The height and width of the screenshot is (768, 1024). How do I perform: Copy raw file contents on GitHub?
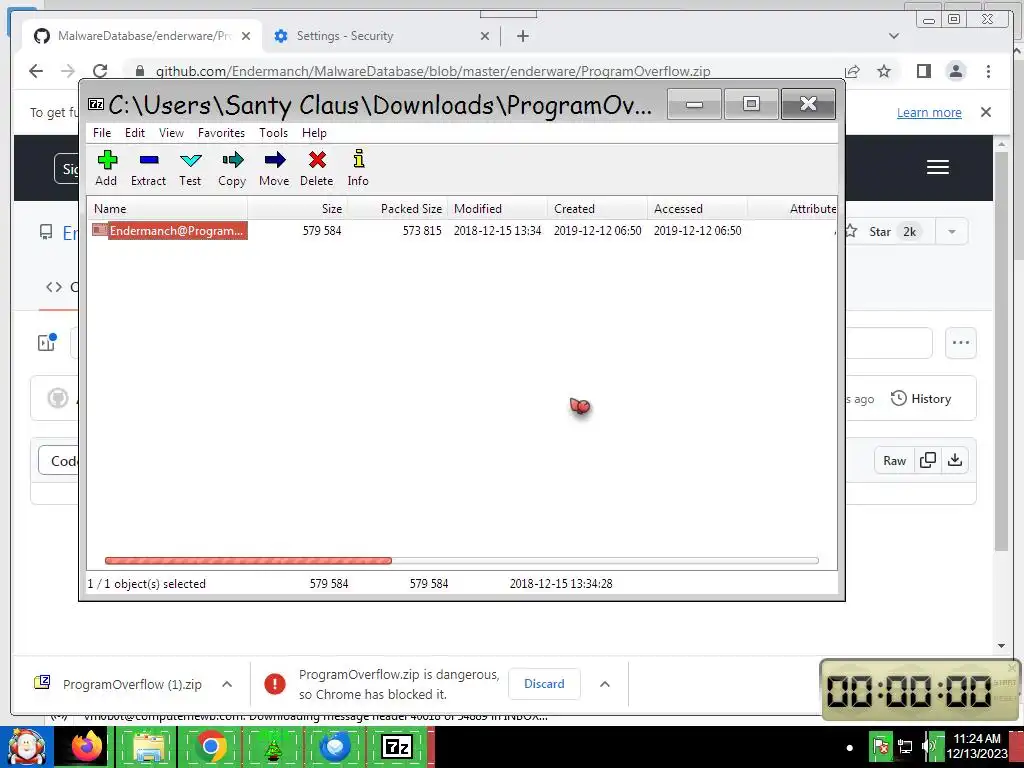click(927, 460)
